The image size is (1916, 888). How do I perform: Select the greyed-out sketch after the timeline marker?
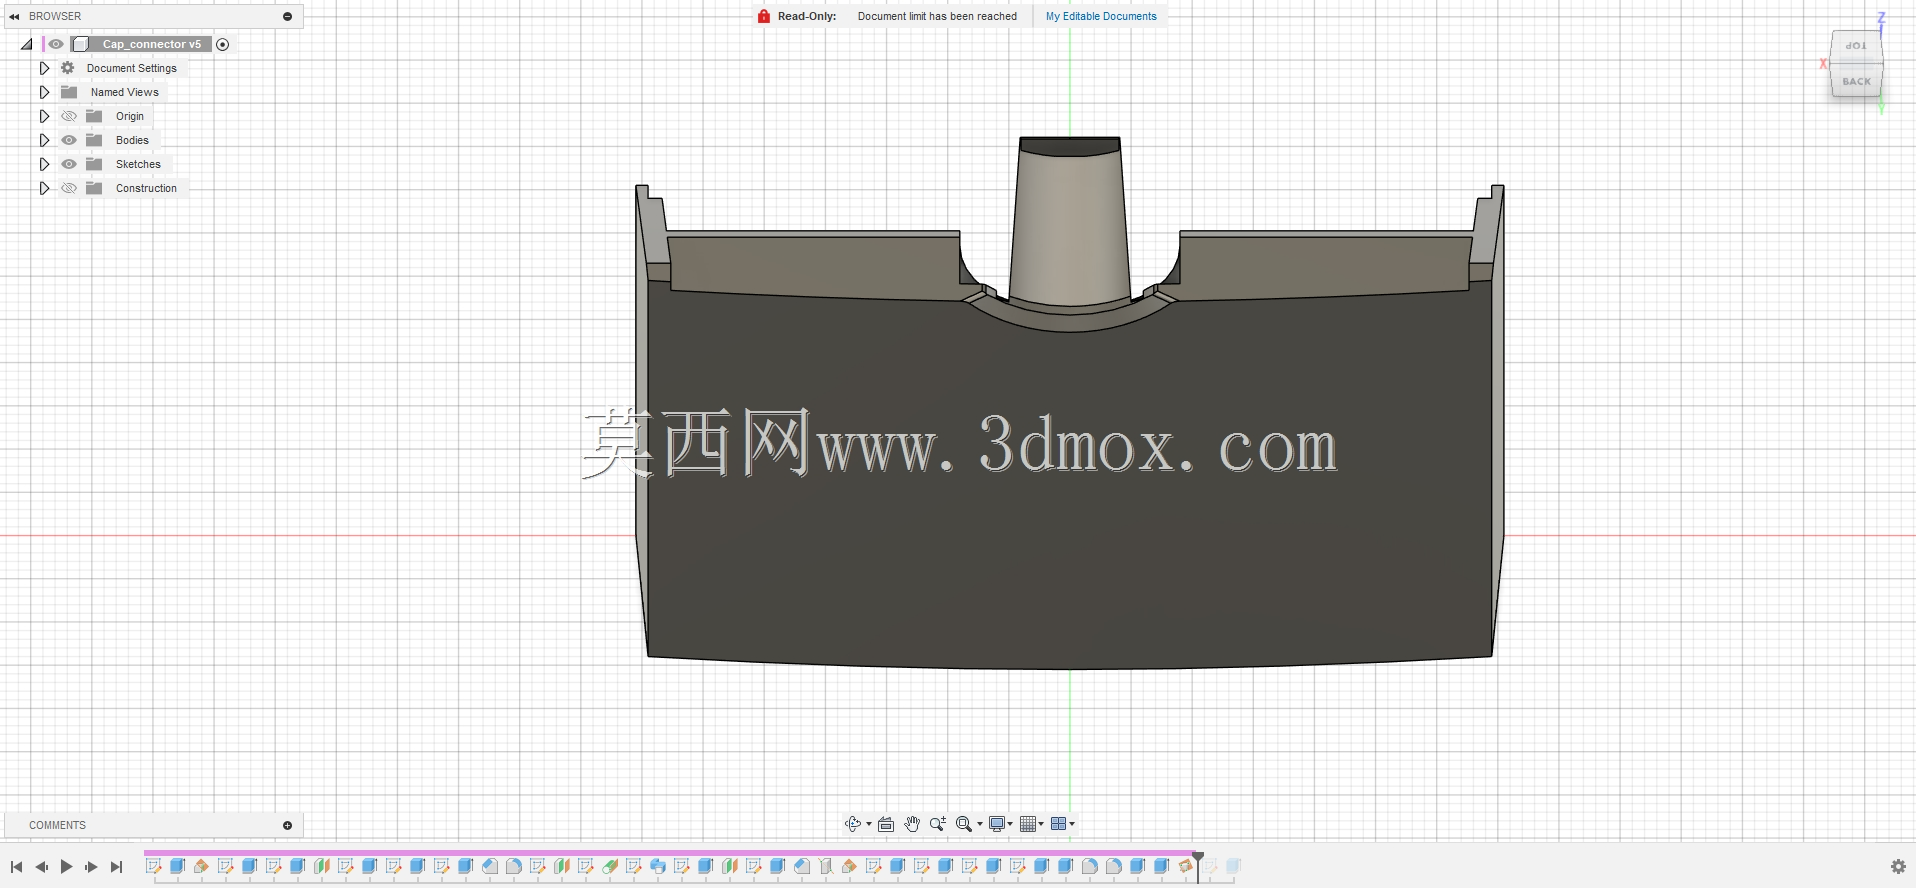[1210, 866]
